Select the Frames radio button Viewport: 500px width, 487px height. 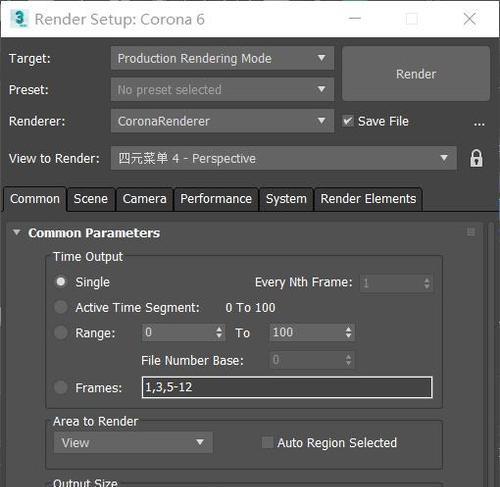[61, 387]
